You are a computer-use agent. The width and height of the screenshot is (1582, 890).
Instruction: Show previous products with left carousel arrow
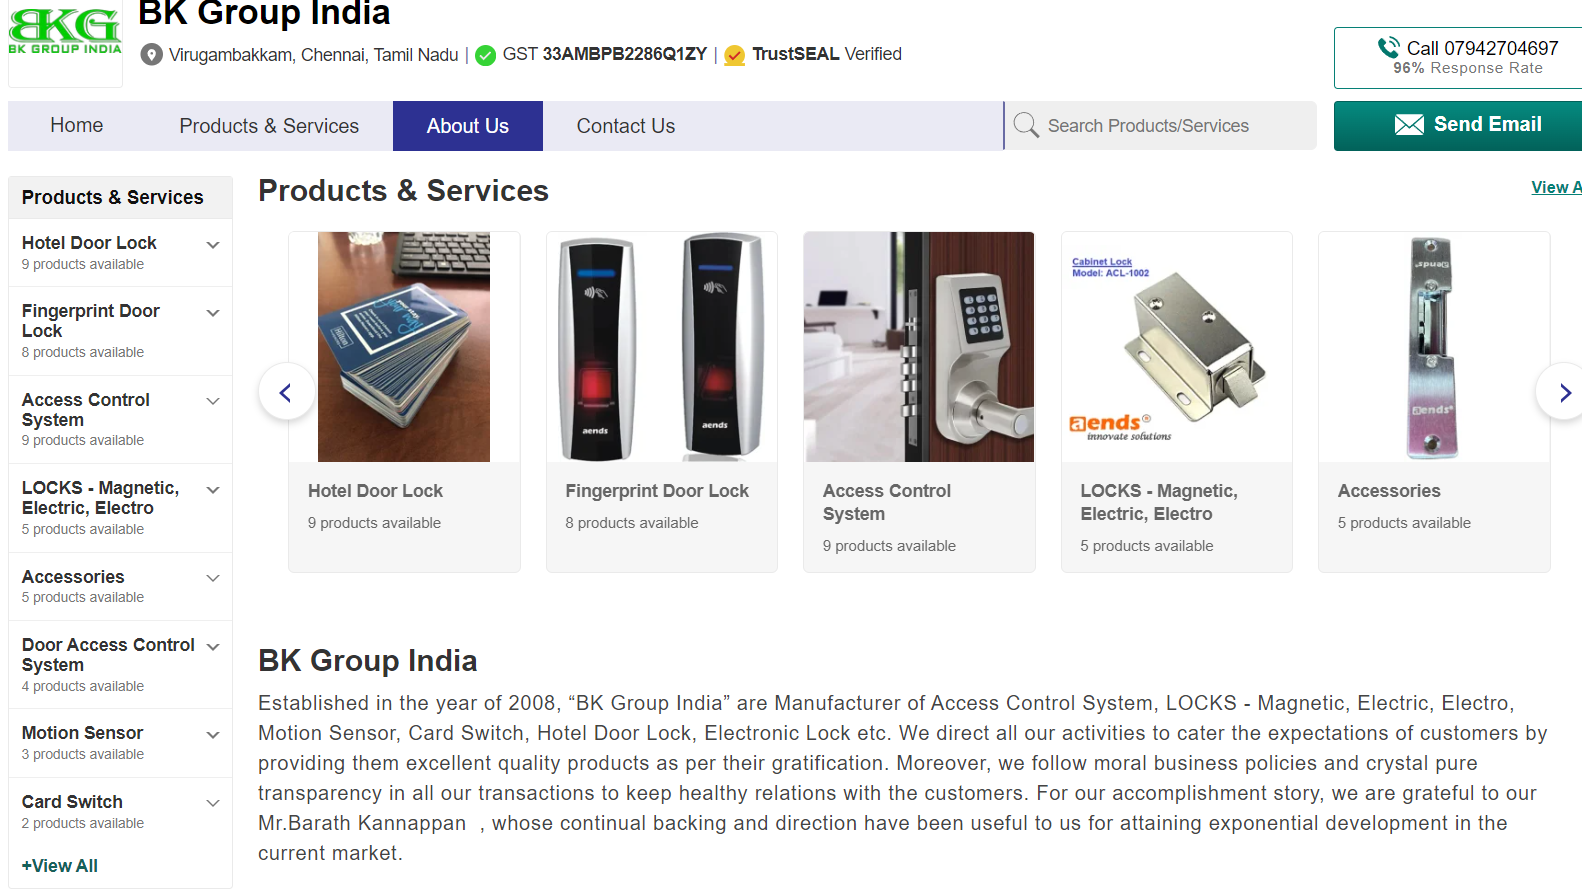(287, 392)
